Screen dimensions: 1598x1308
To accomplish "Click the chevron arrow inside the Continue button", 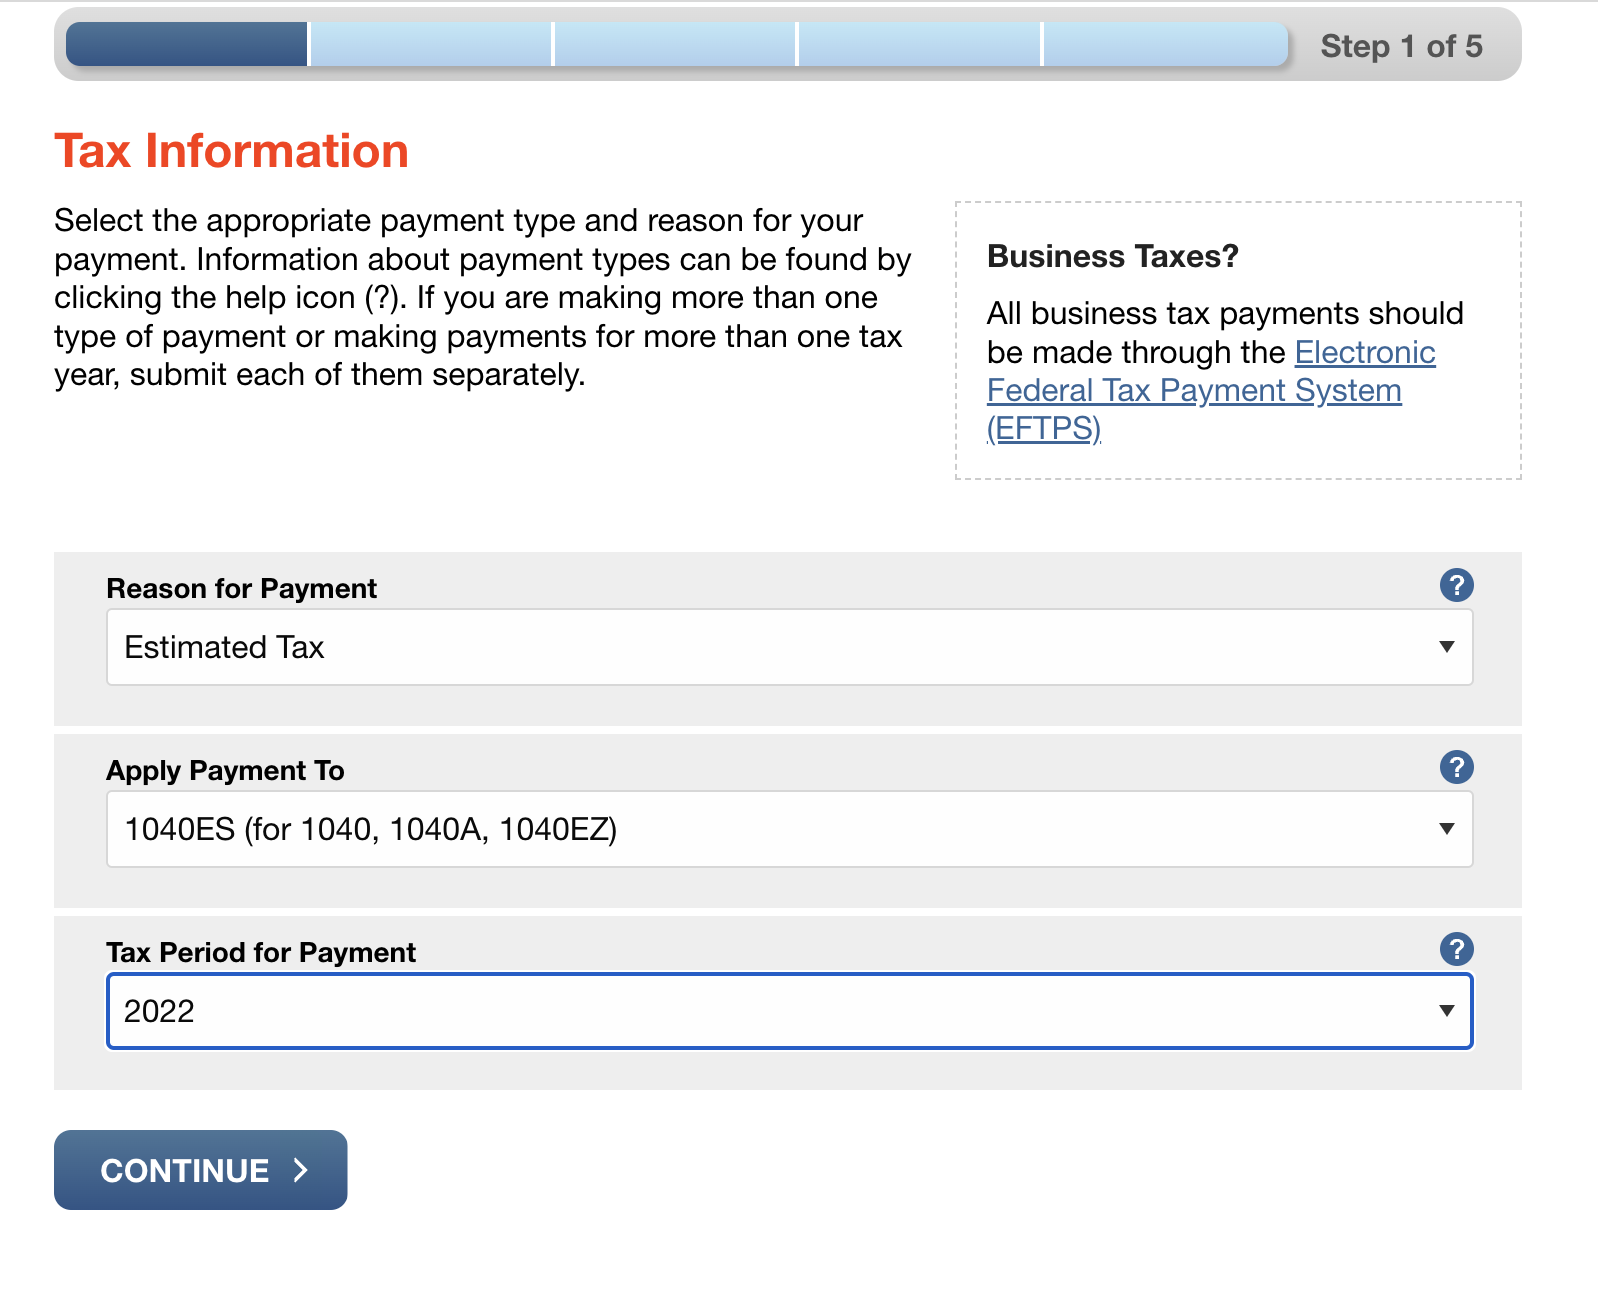I will click(x=299, y=1170).
